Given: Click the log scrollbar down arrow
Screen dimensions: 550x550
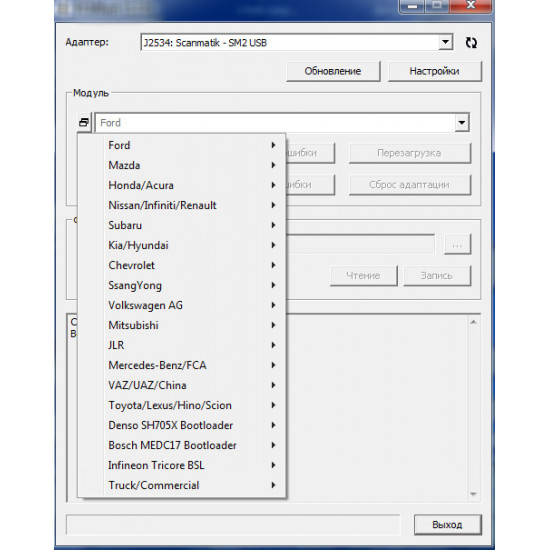Looking at the screenshot, I should click(x=473, y=494).
